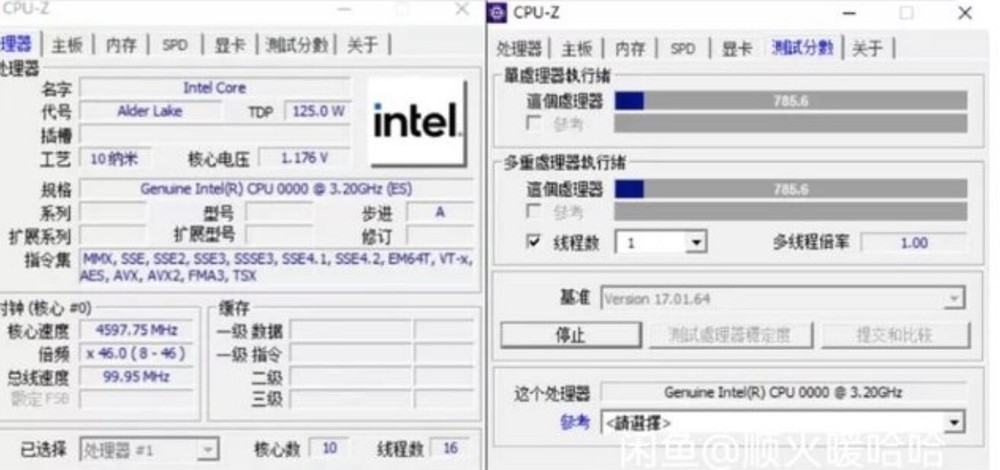Enable the multi-thread 参考 checkbox
This screenshot has height=470, width=1000.
point(534,210)
